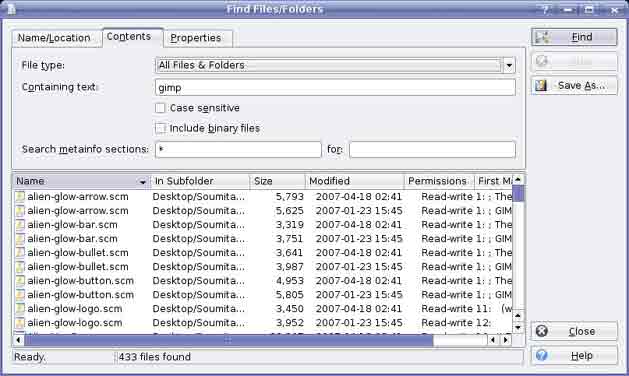Sort by the Size column header
629x376 pixels.
pyautogui.click(x=277, y=181)
